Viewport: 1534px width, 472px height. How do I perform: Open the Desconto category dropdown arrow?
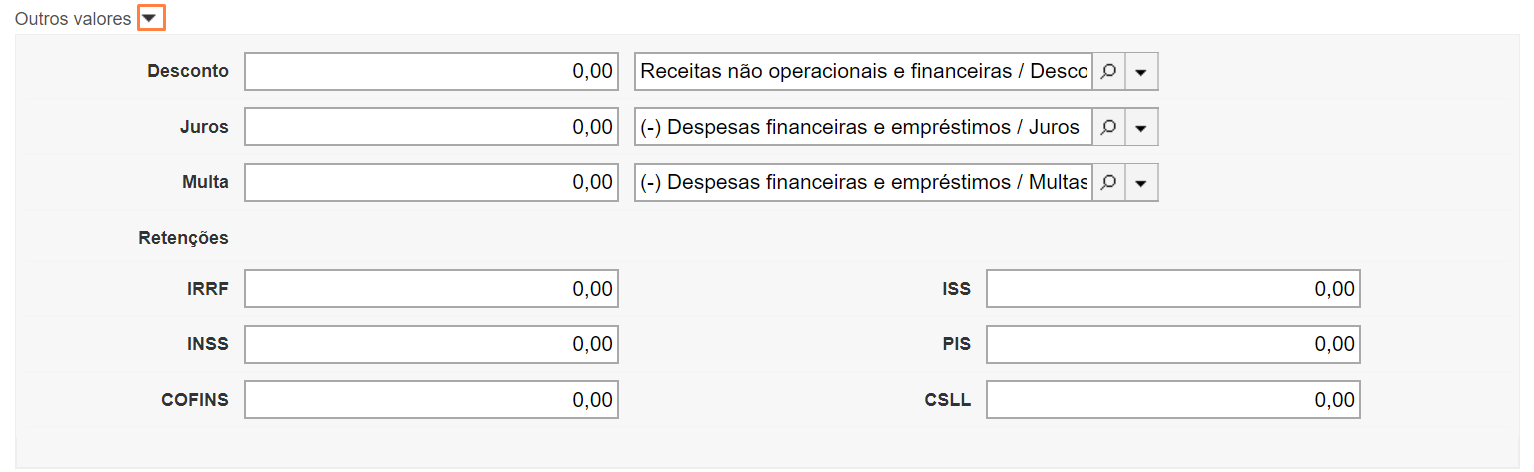(1141, 72)
